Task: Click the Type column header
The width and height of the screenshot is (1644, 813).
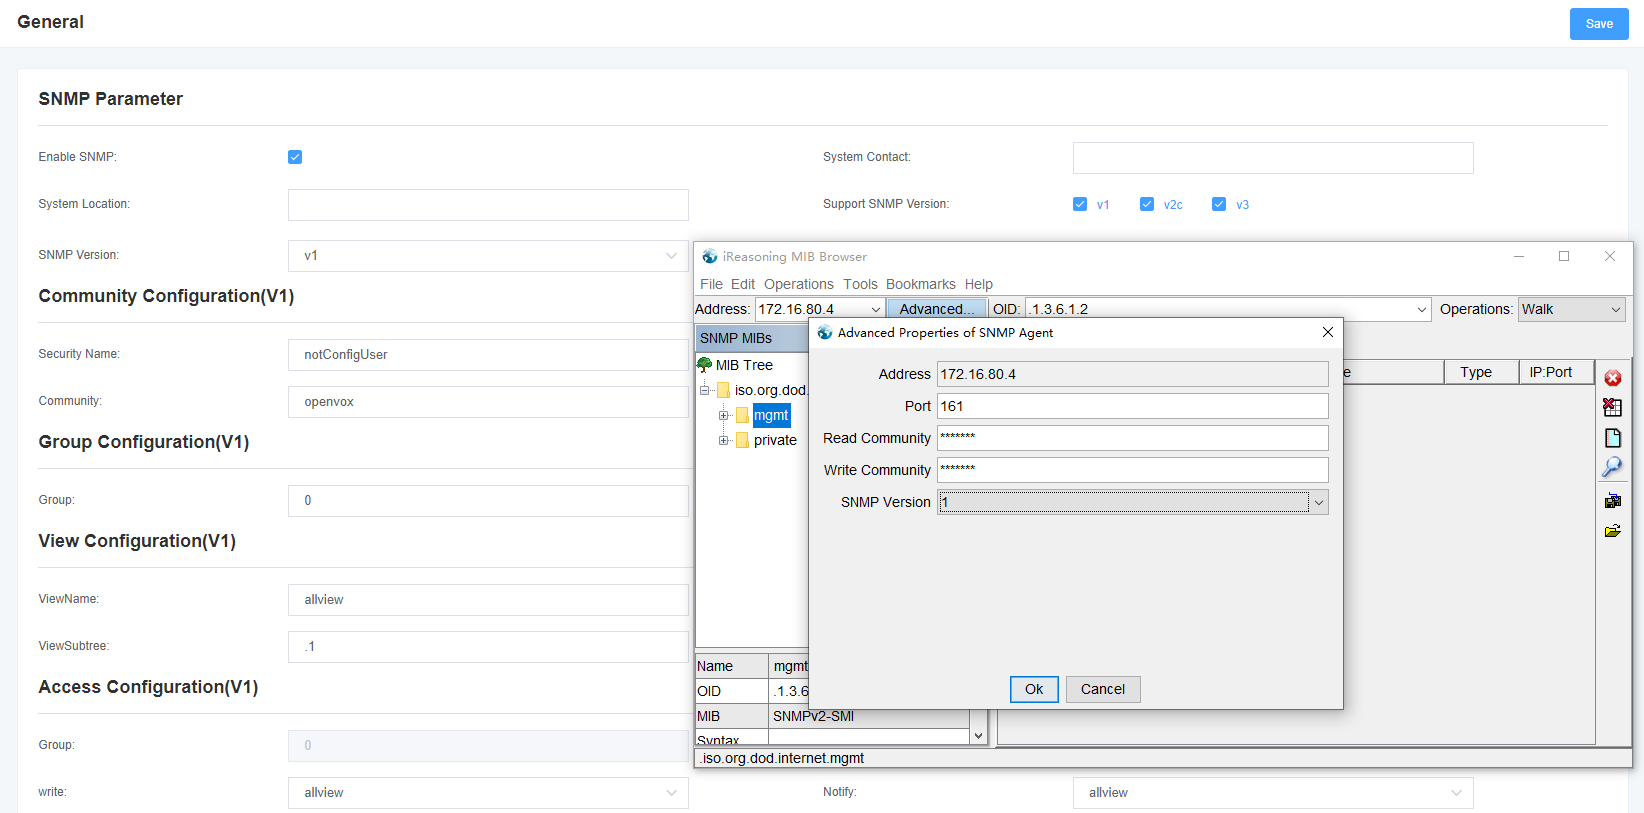Action: [1481, 372]
